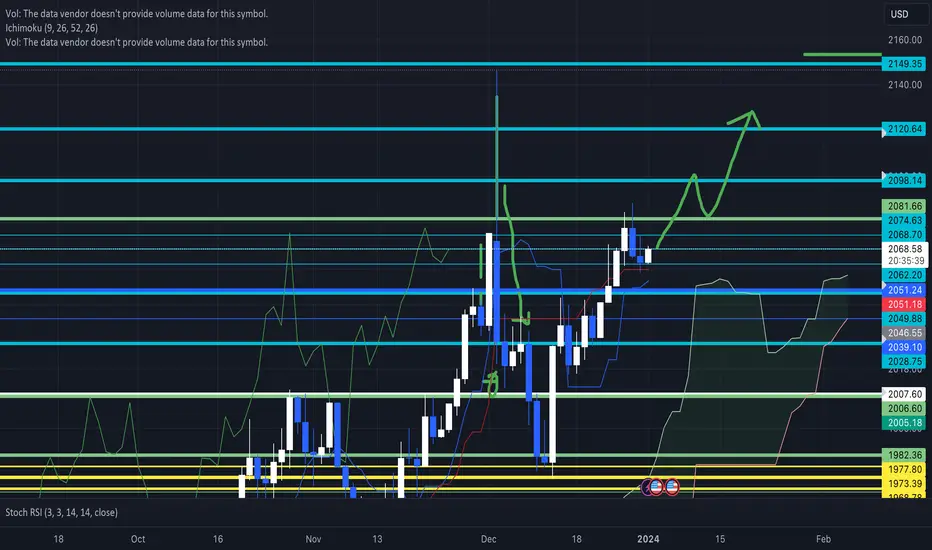Screen dimensions: 932x550
Task: Select the gray 2046.55 price label
Action: tap(903, 333)
